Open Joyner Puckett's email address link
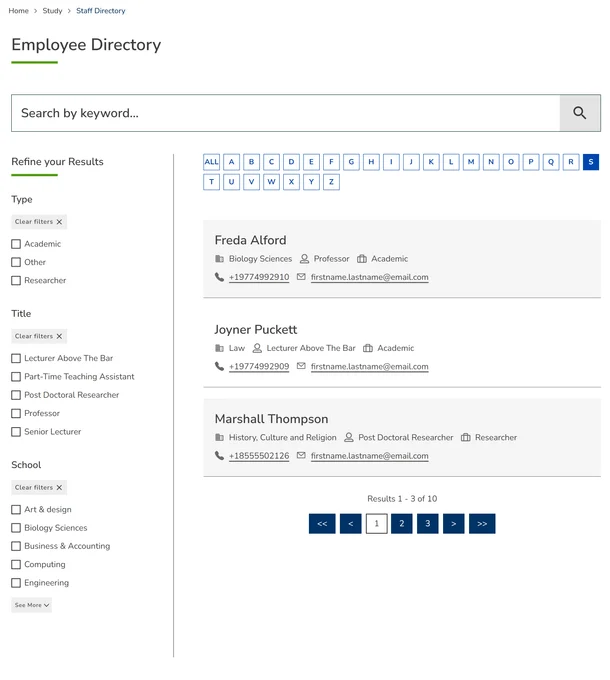The width and height of the screenshot is (610, 680). pos(369,366)
